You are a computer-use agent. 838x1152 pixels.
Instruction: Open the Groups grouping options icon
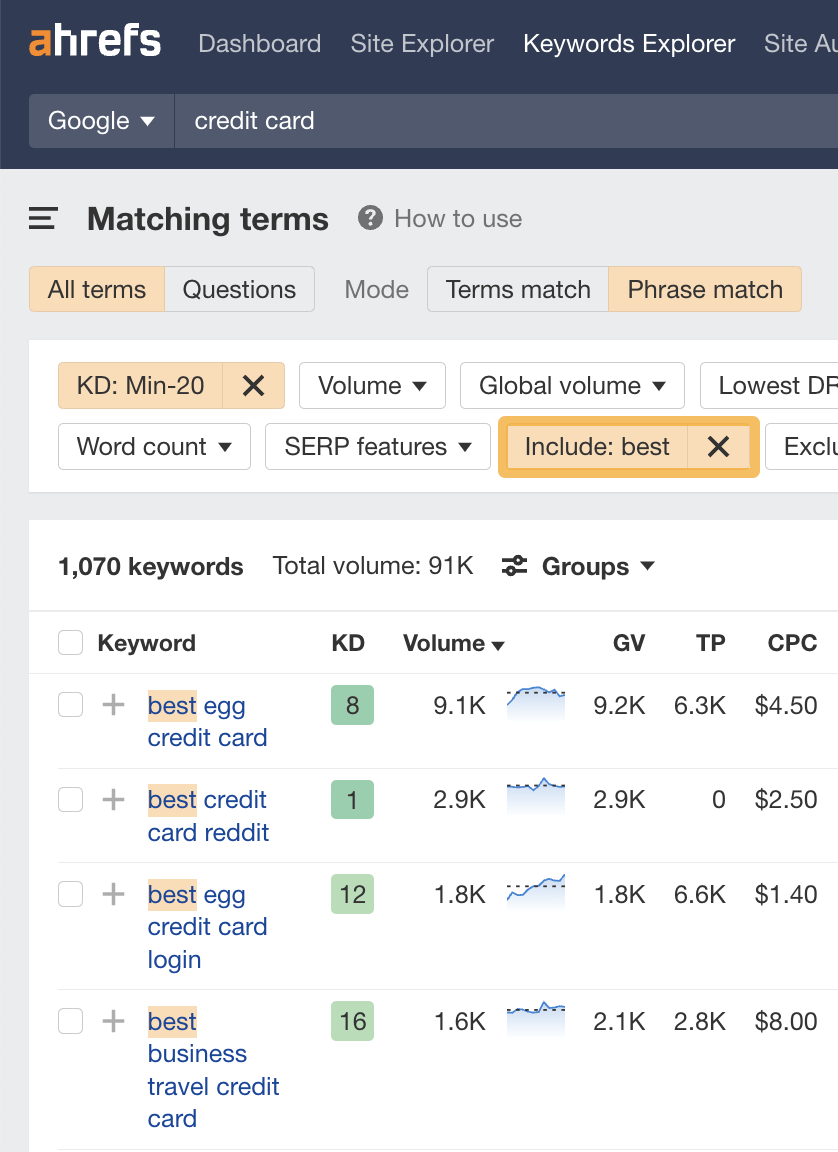[x=514, y=566]
